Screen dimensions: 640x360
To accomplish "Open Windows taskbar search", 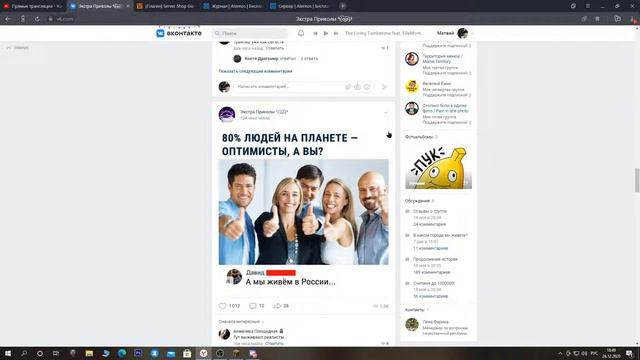I will point(24,353).
